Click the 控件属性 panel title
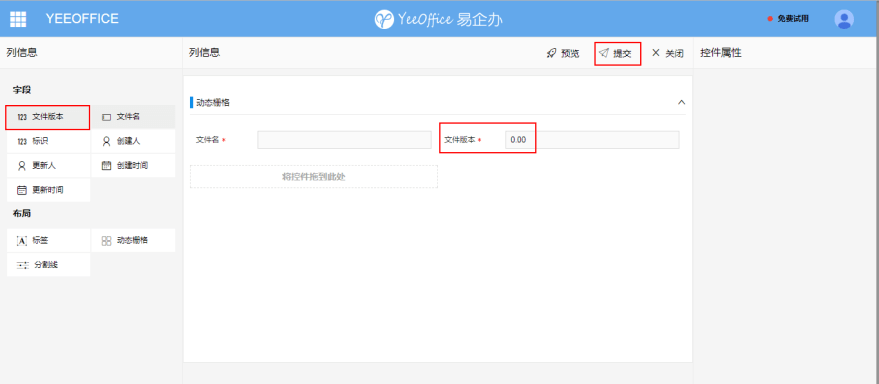Viewport: 879px width, 384px height. (x=721, y=53)
